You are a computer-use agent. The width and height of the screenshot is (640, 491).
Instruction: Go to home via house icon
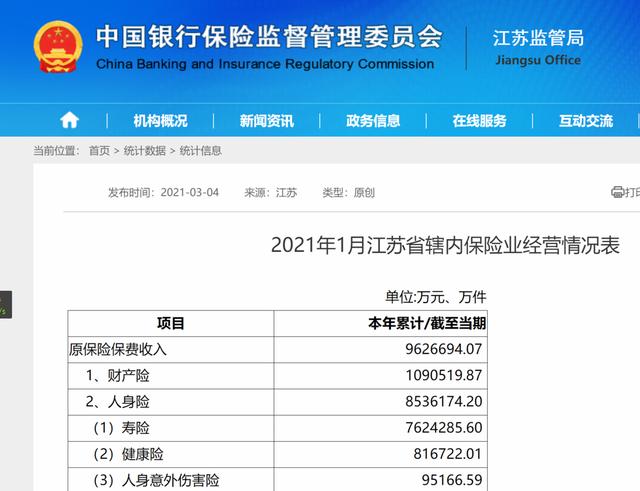69,120
